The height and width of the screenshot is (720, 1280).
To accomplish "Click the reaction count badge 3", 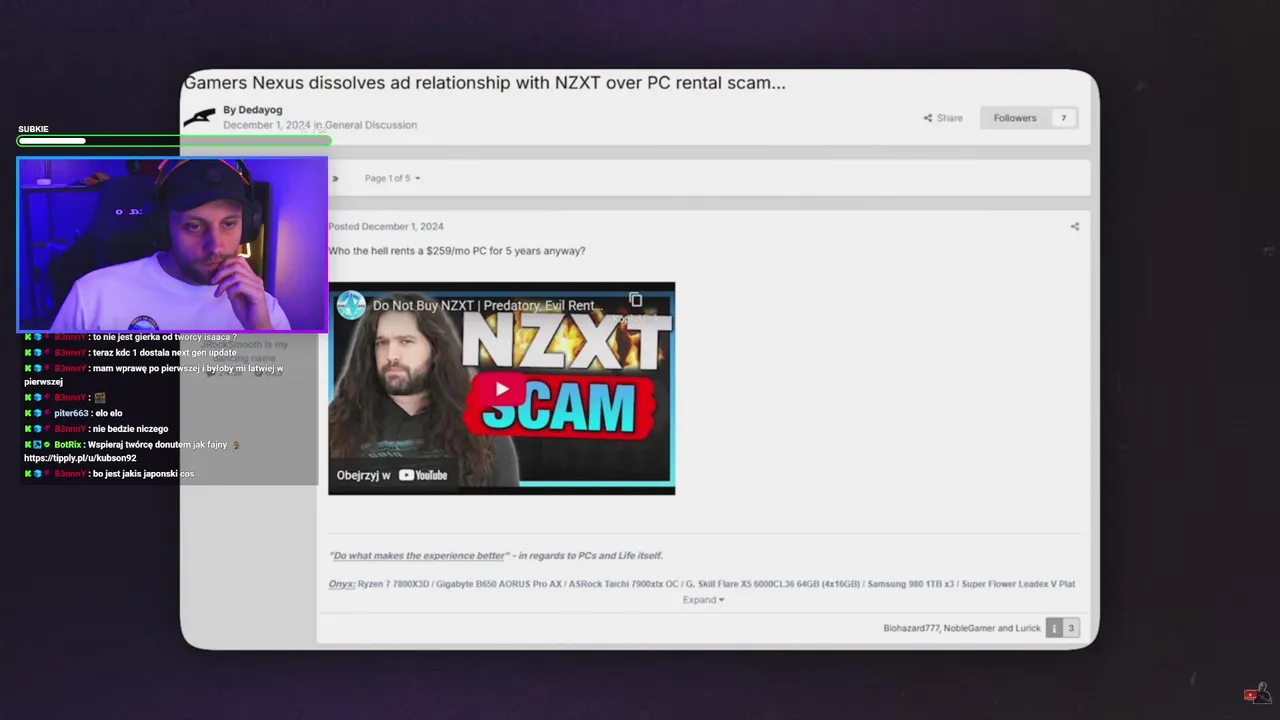I will (x=1071, y=628).
